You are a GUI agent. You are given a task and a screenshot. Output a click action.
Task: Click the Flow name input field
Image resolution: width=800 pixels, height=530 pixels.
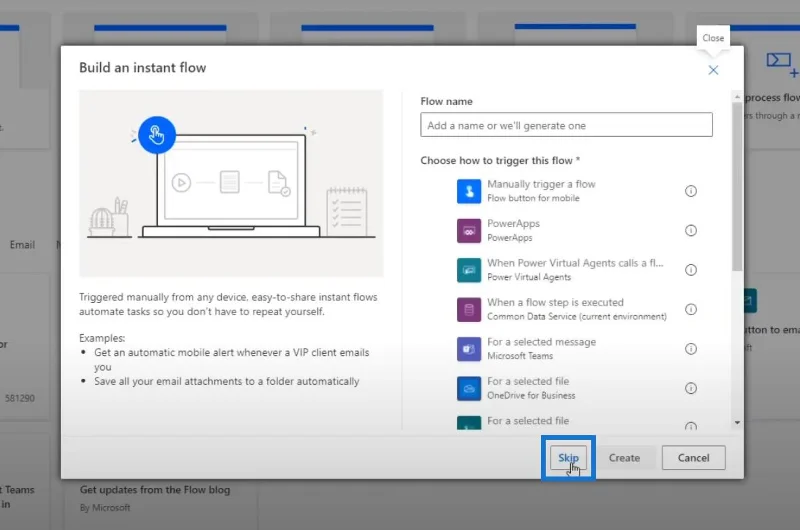click(x=566, y=125)
